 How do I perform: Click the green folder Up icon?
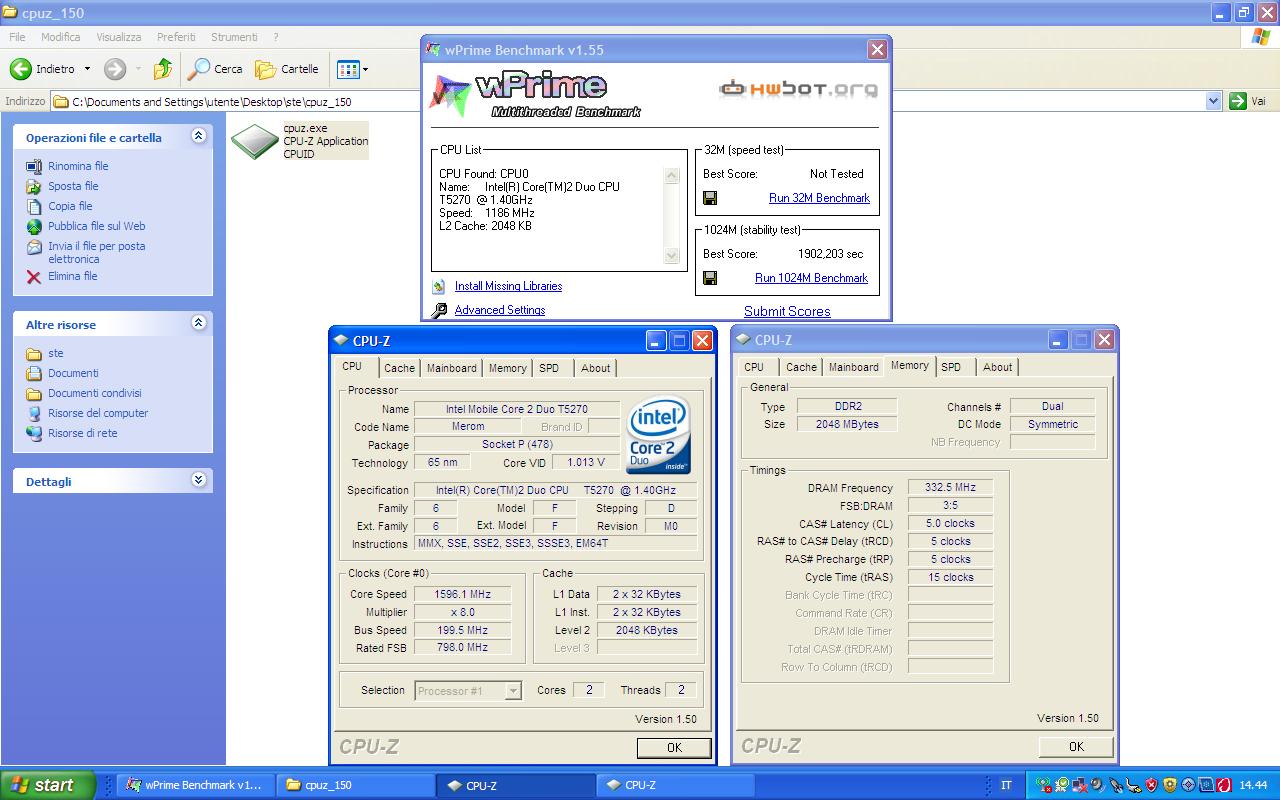[163, 69]
